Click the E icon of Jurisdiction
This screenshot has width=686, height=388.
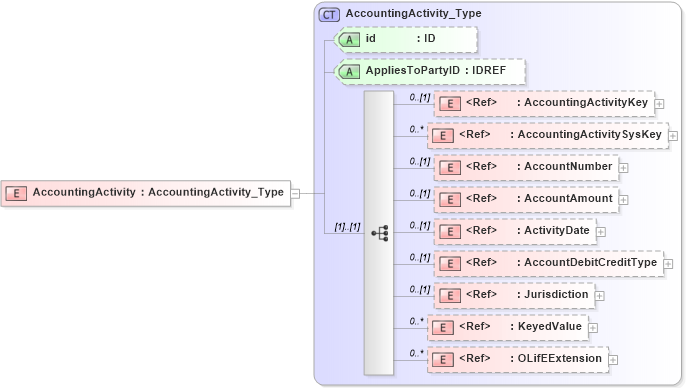click(450, 296)
